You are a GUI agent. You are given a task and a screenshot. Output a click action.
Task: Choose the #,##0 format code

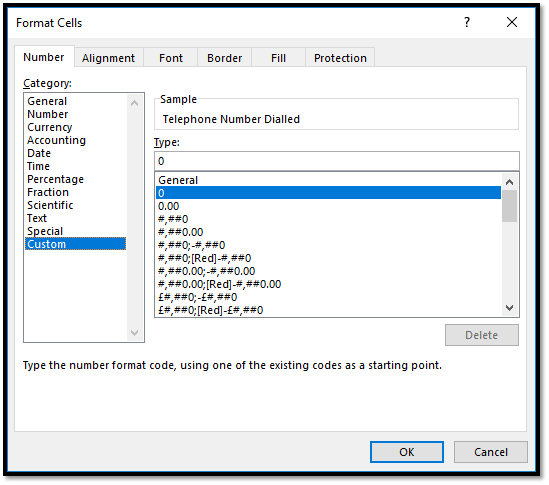tap(328, 219)
